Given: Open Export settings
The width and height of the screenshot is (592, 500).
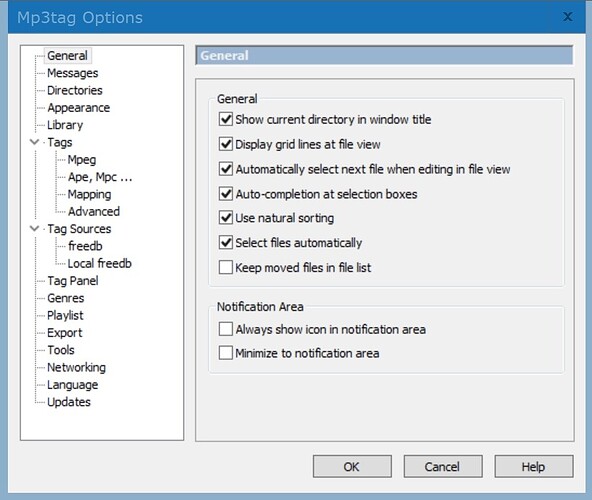Looking at the screenshot, I should tap(65, 333).
